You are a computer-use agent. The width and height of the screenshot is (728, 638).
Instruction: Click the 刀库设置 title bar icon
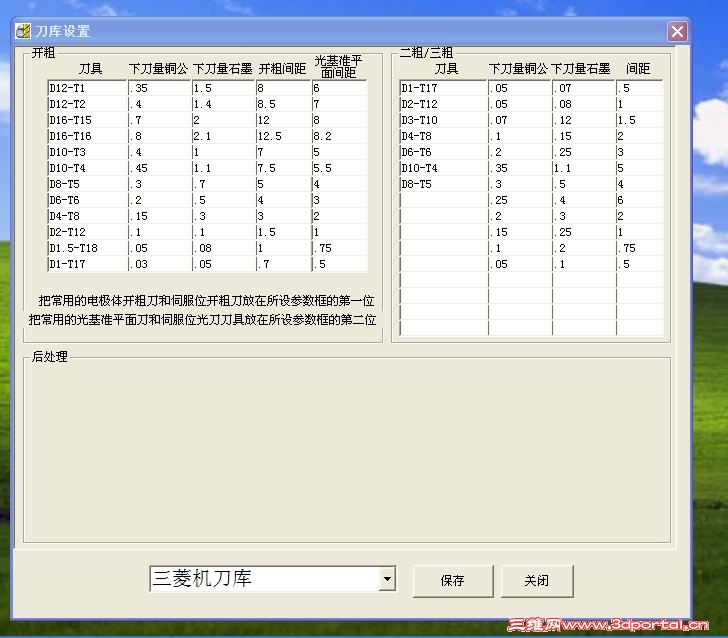click(23, 31)
